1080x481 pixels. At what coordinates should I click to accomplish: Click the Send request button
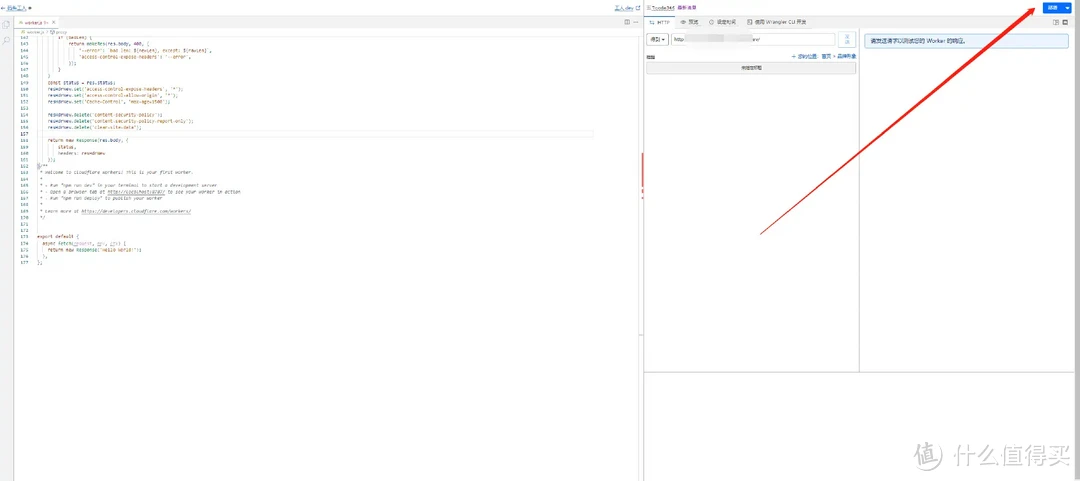coord(847,40)
